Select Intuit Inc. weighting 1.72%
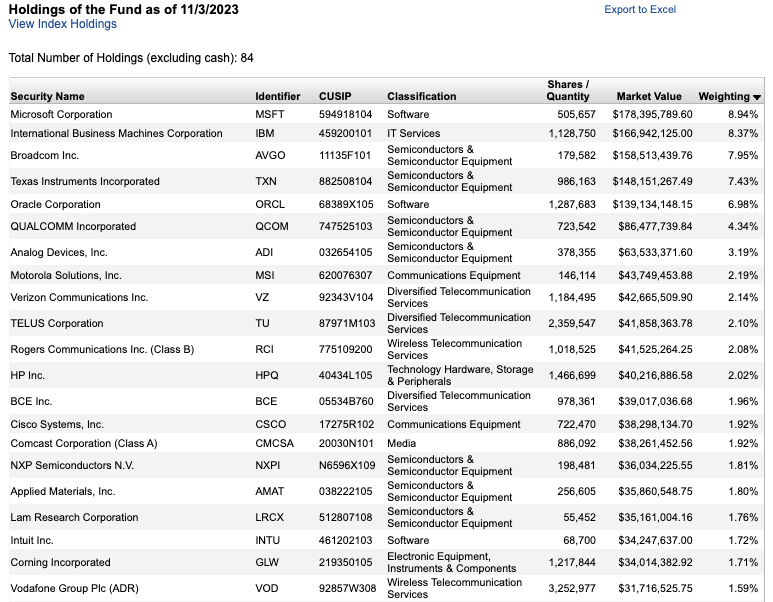This screenshot has width=773, height=602. coord(743,540)
